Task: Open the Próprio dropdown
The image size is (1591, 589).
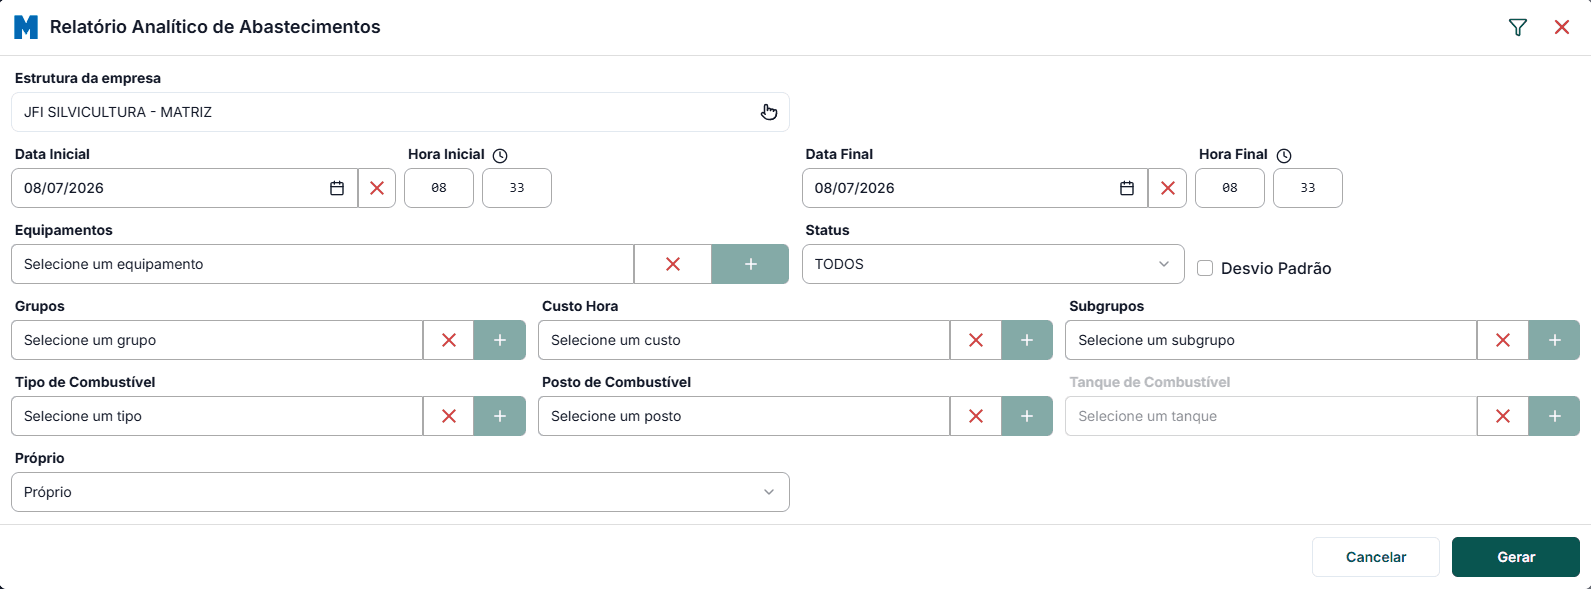Action: pyautogui.click(x=400, y=492)
